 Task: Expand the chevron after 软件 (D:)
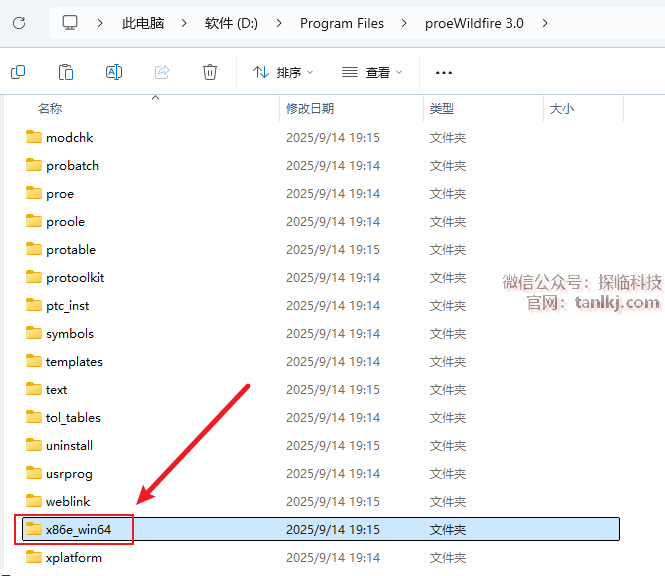279,23
